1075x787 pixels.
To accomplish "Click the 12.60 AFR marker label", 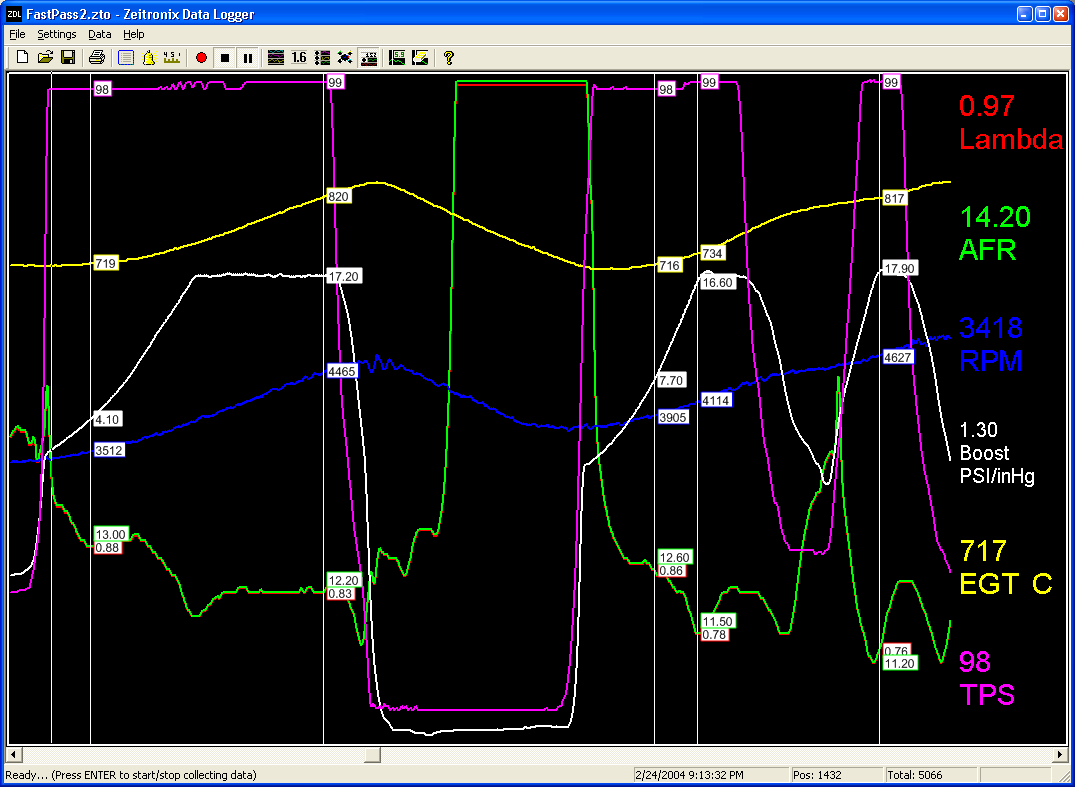I will [x=675, y=557].
